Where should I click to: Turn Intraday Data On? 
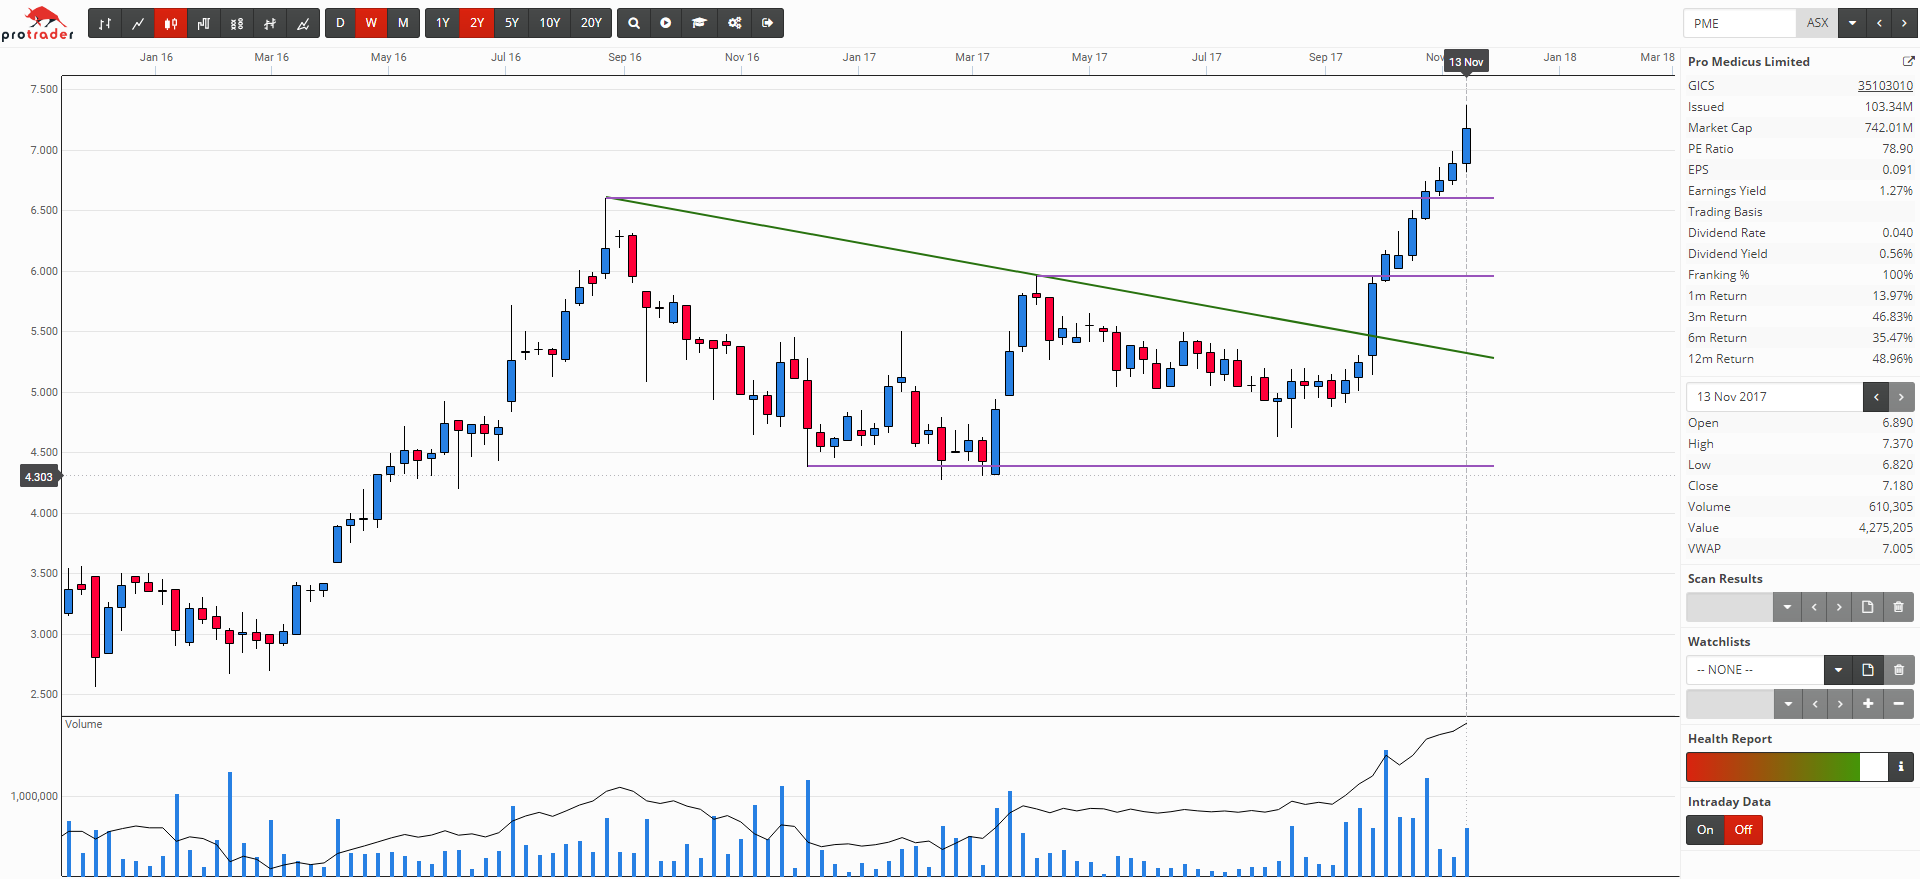click(1705, 830)
